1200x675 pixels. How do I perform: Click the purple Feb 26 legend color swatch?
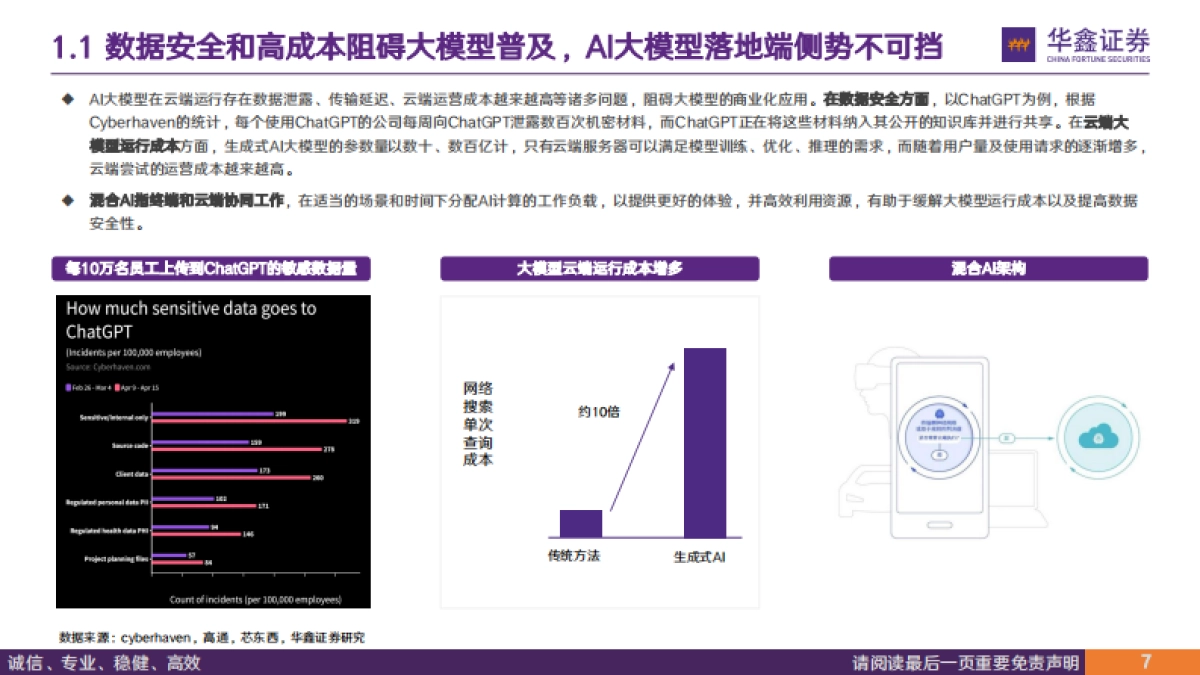[x=70, y=386]
